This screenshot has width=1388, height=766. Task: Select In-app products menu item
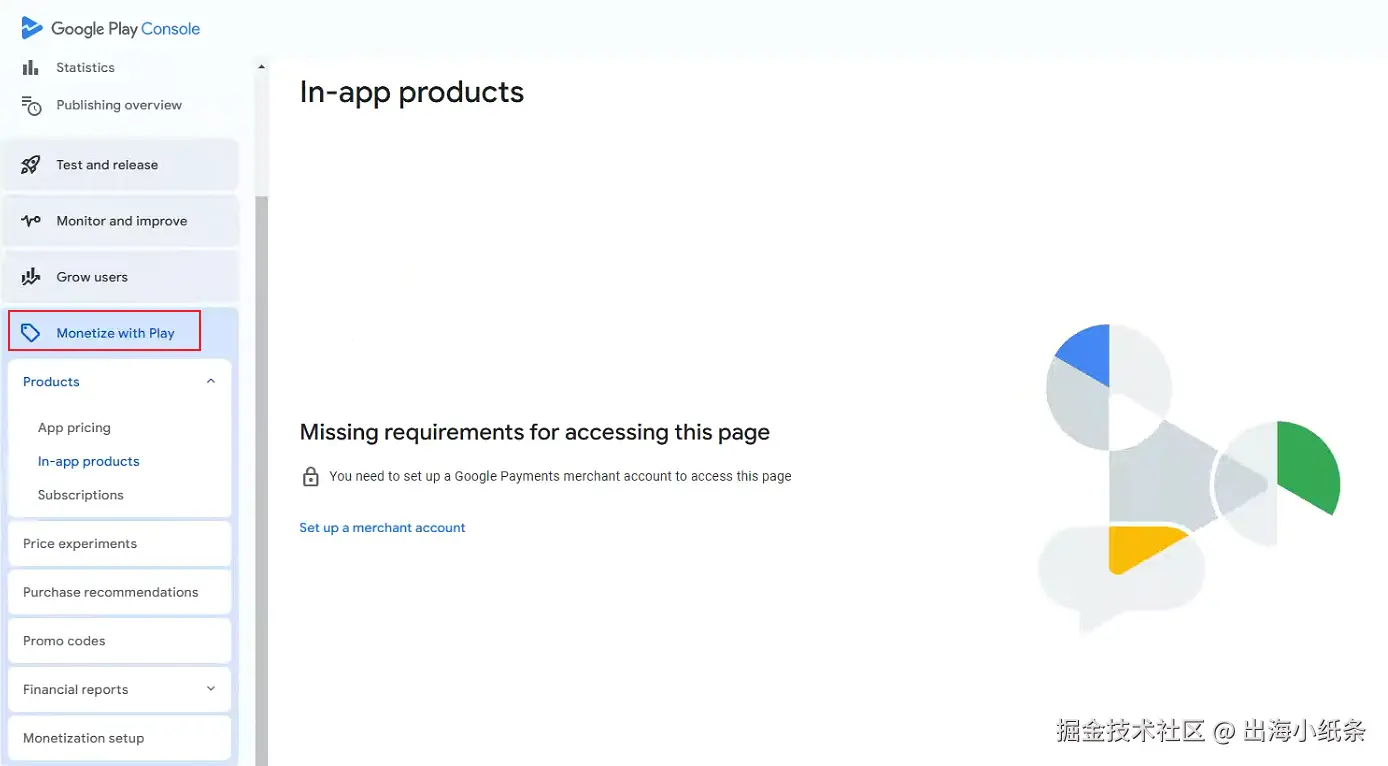click(x=88, y=462)
